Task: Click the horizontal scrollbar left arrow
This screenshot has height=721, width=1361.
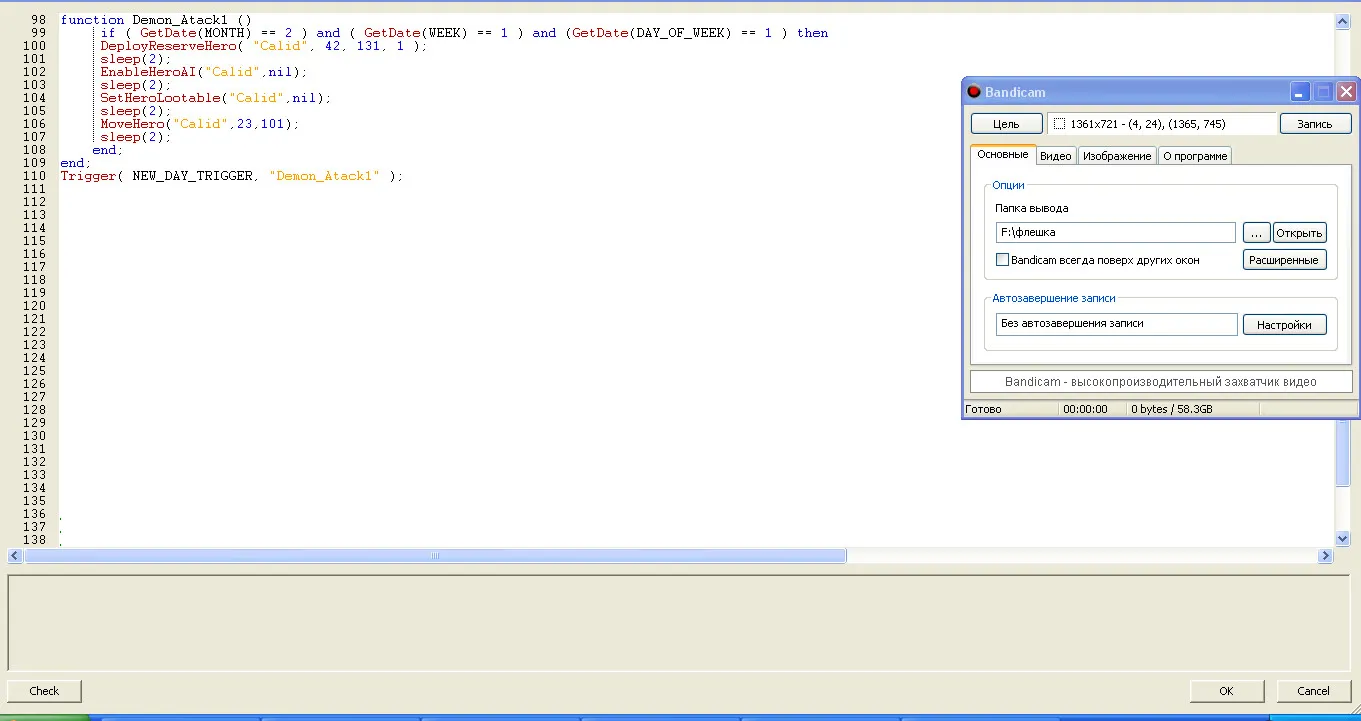Action: coord(15,556)
